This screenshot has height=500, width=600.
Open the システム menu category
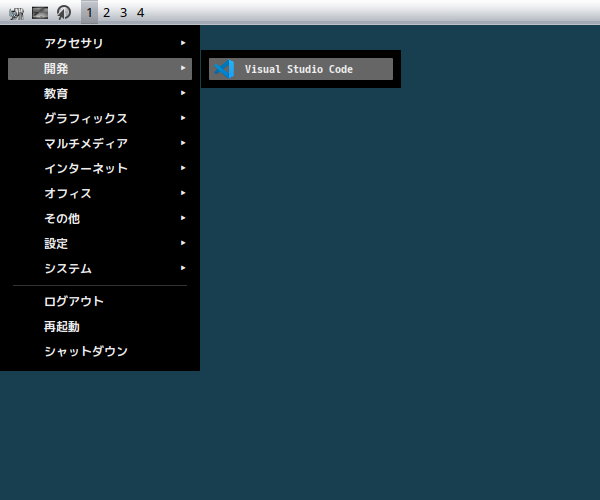pos(100,269)
